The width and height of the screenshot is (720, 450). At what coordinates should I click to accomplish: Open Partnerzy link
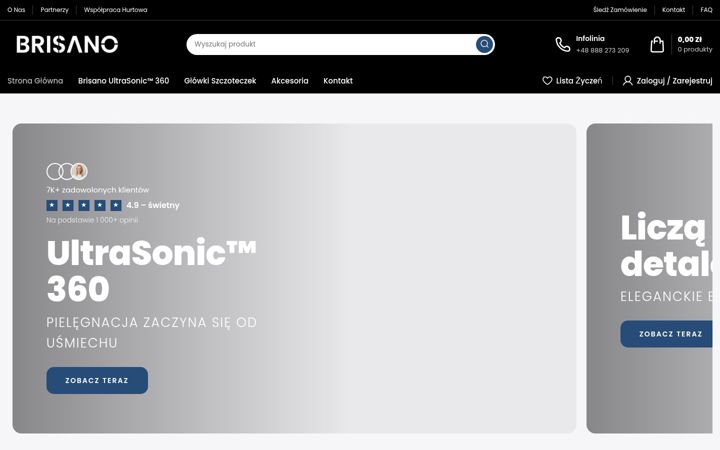[x=54, y=10]
